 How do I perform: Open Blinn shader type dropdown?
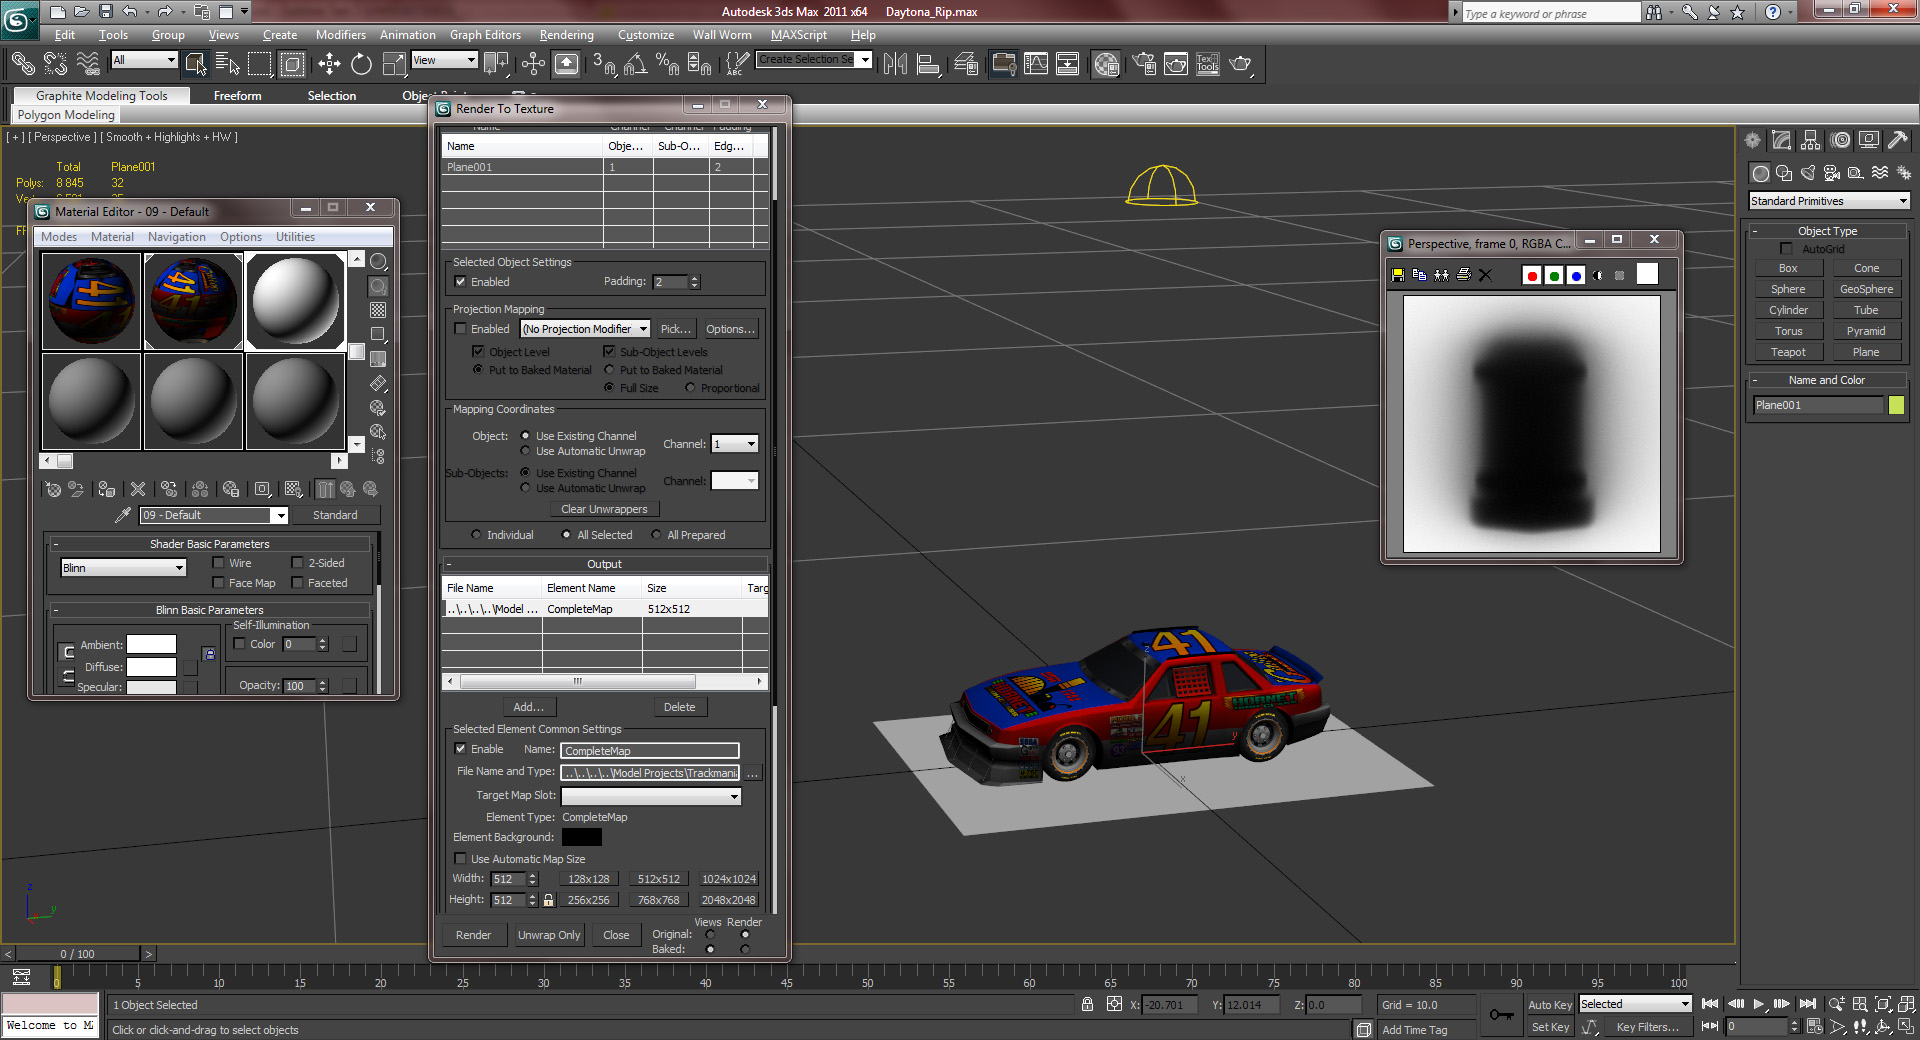(x=124, y=568)
